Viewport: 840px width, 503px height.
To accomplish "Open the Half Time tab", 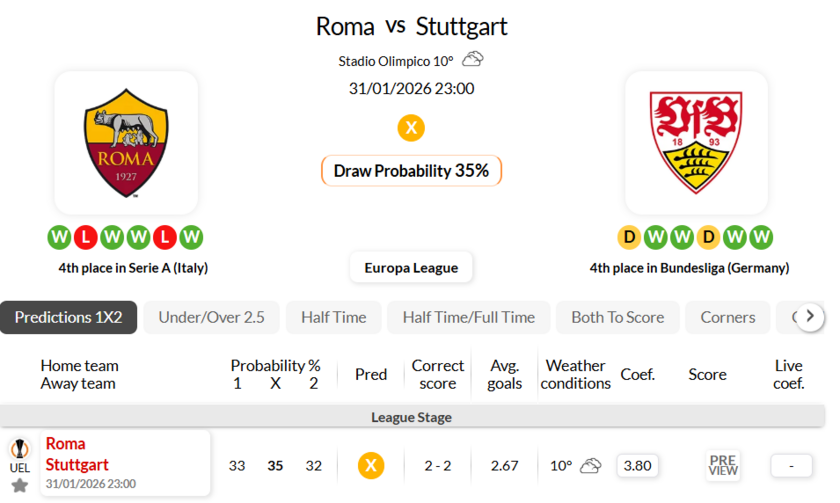I will [333, 317].
